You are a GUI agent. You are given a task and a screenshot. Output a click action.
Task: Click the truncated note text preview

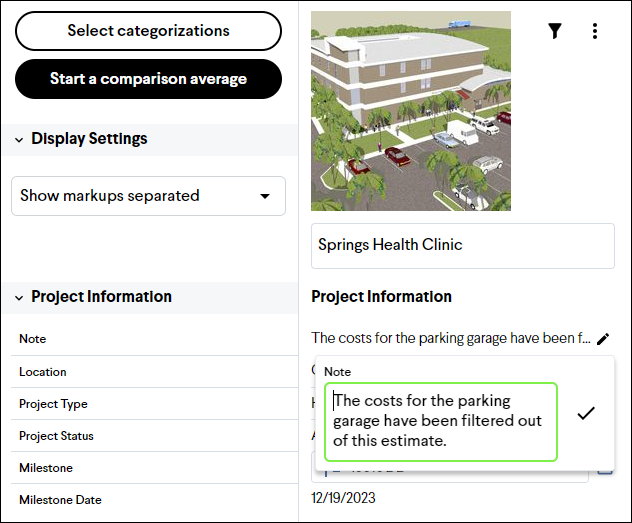pyautogui.click(x=451, y=338)
